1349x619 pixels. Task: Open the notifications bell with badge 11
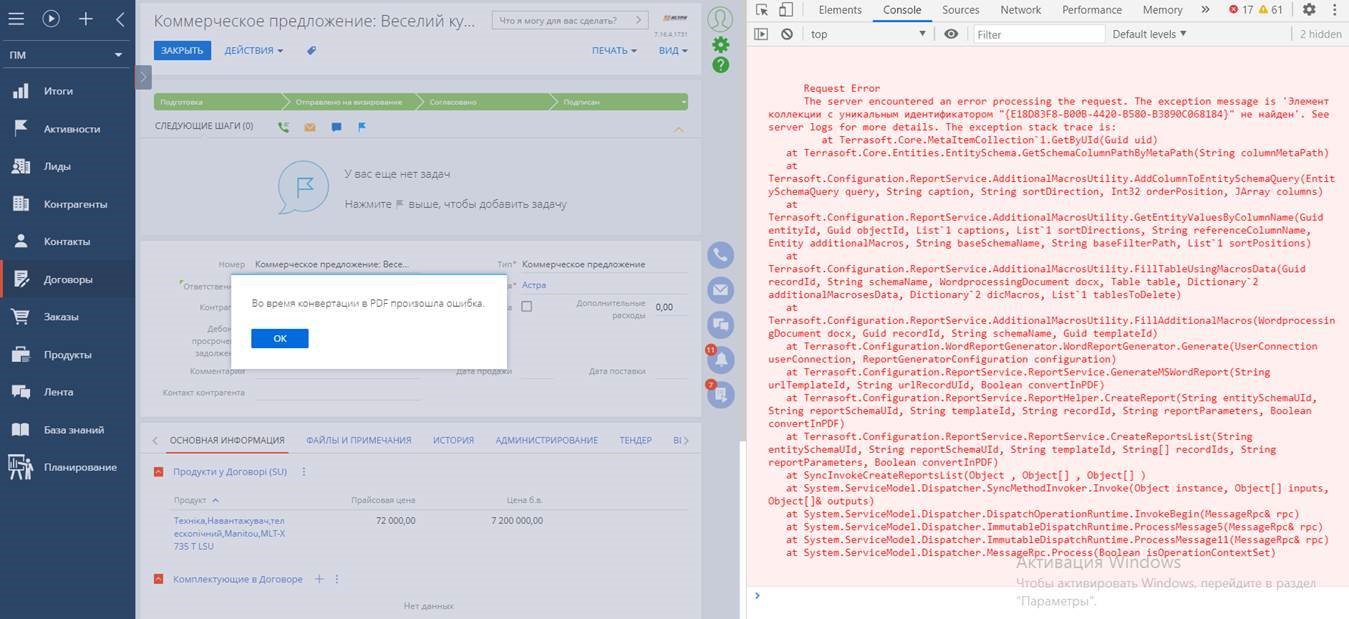click(720, 358)
